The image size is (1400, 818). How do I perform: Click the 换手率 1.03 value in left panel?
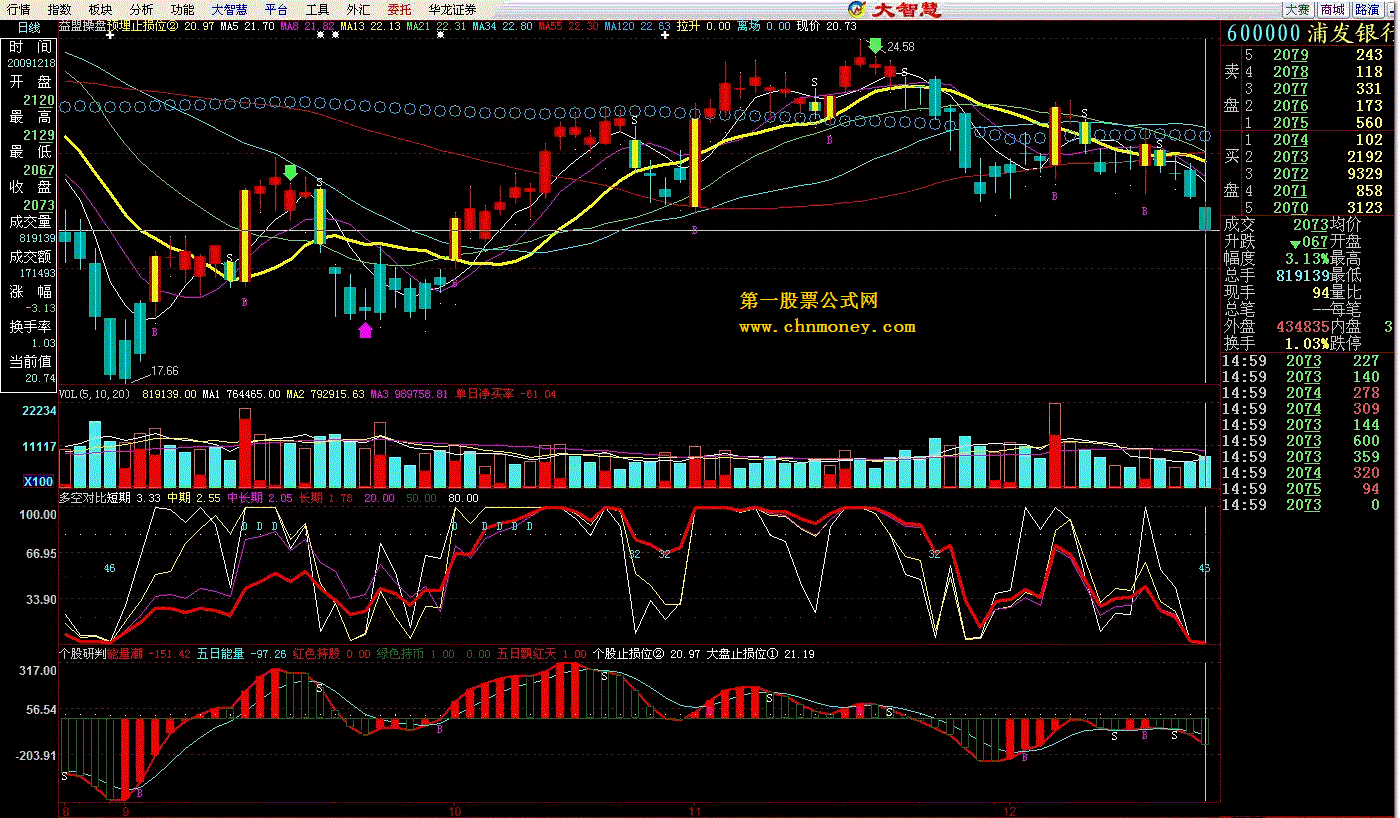pyautogui.click(x=43, y=343)
